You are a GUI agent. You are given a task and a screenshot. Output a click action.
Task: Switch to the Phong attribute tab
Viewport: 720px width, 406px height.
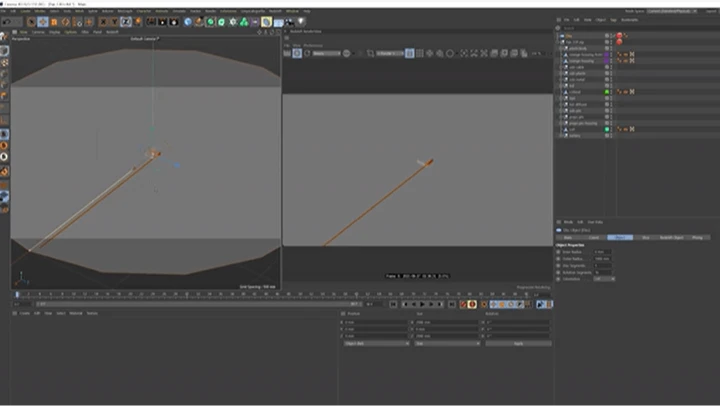click(698, 237)
